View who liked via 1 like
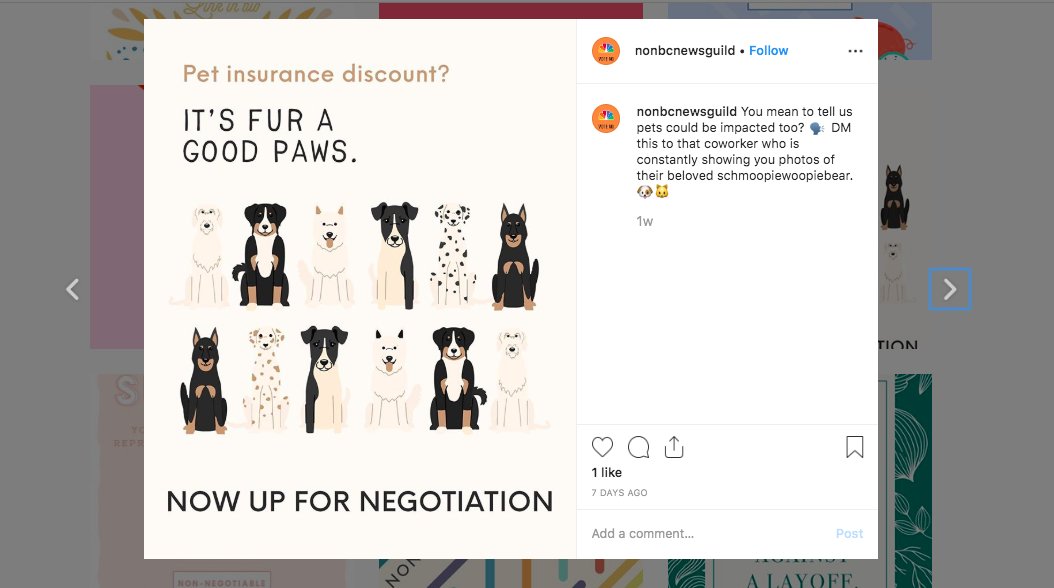The width and height of the screenshot is (1054, 588). [x=606, y=472]
